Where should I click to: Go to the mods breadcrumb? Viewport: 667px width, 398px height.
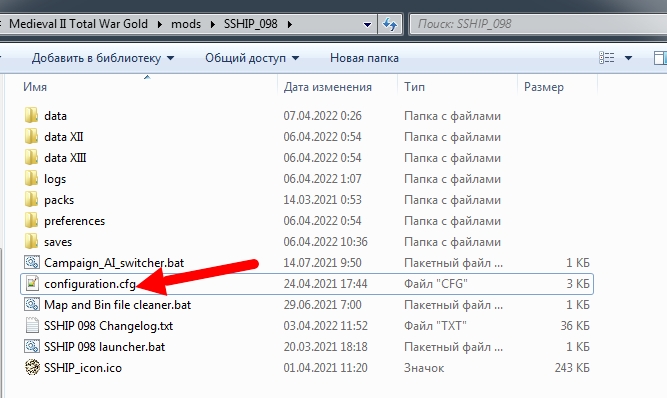(186, 24)
